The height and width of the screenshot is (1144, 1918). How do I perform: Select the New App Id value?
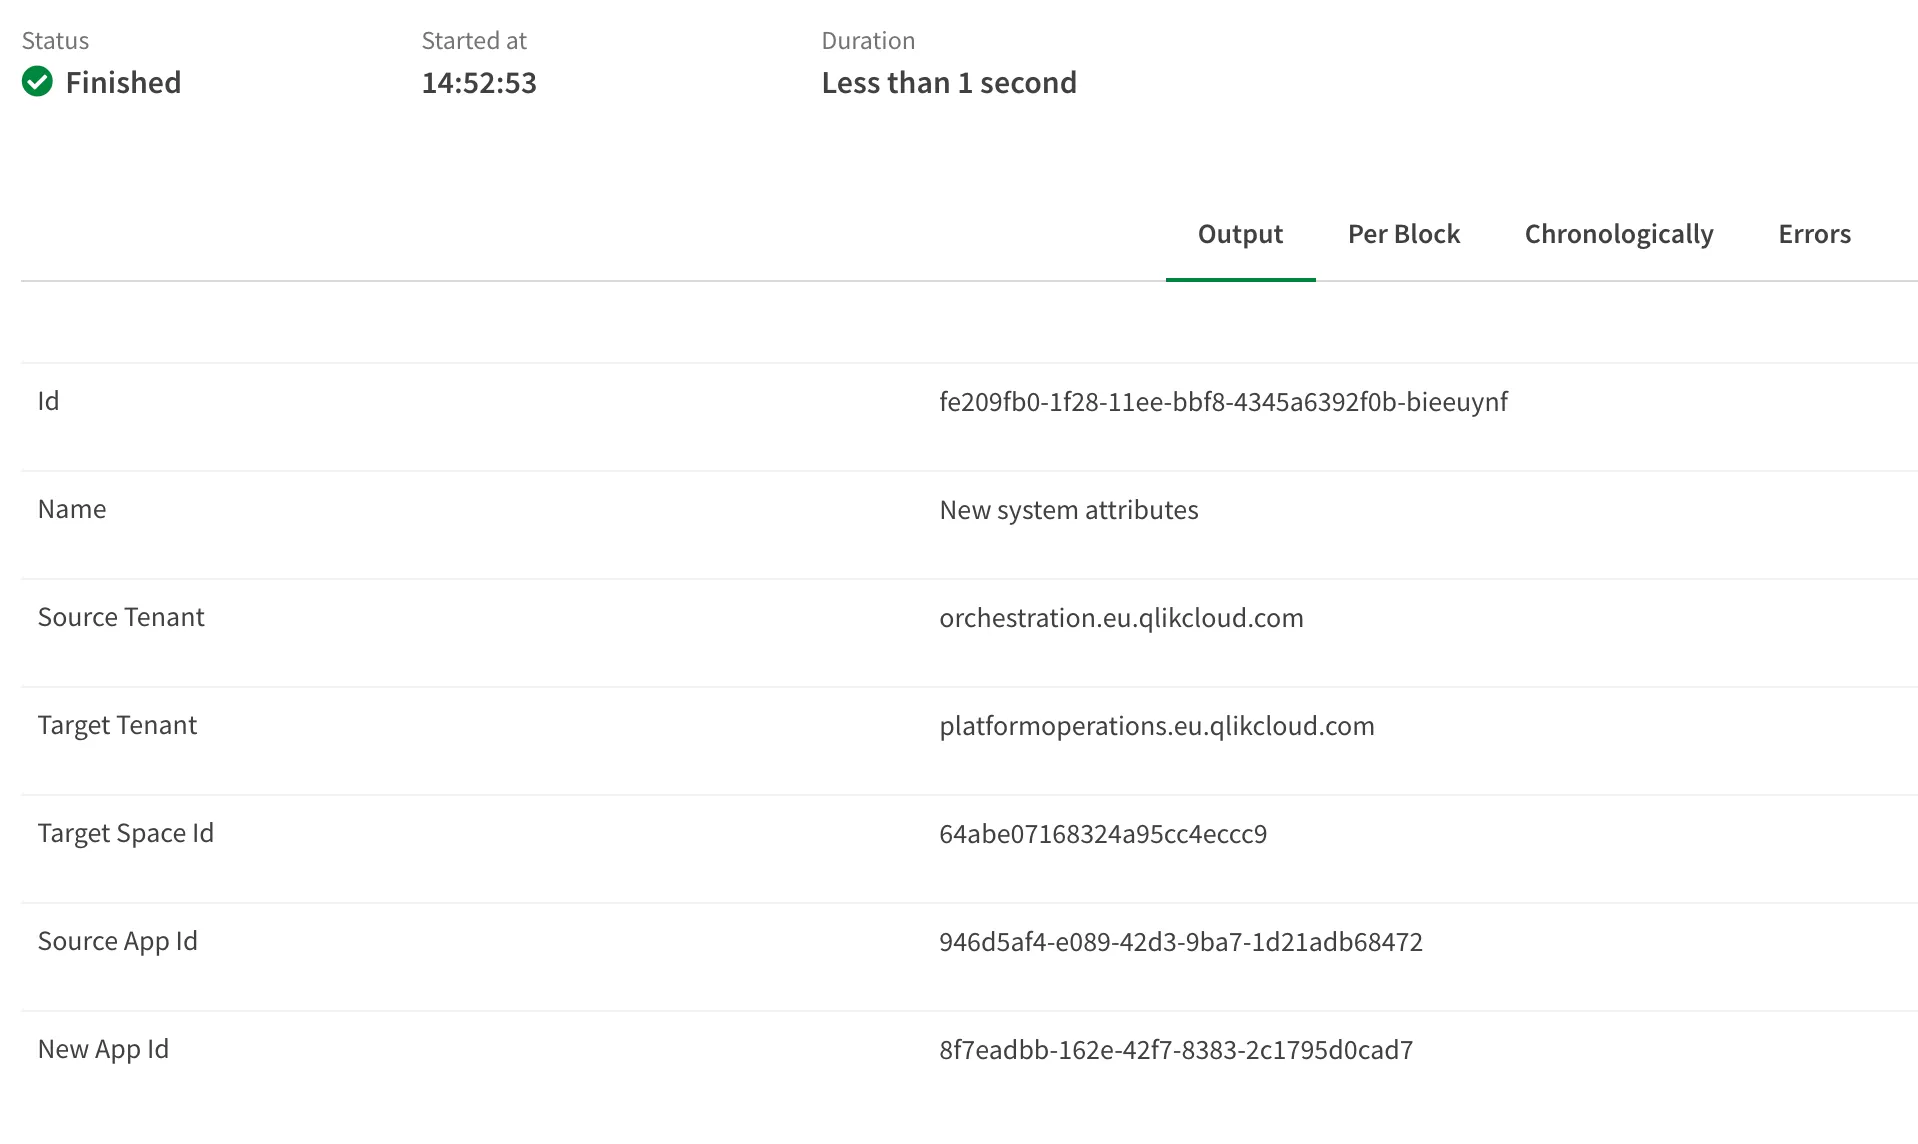(1175, 1049)
